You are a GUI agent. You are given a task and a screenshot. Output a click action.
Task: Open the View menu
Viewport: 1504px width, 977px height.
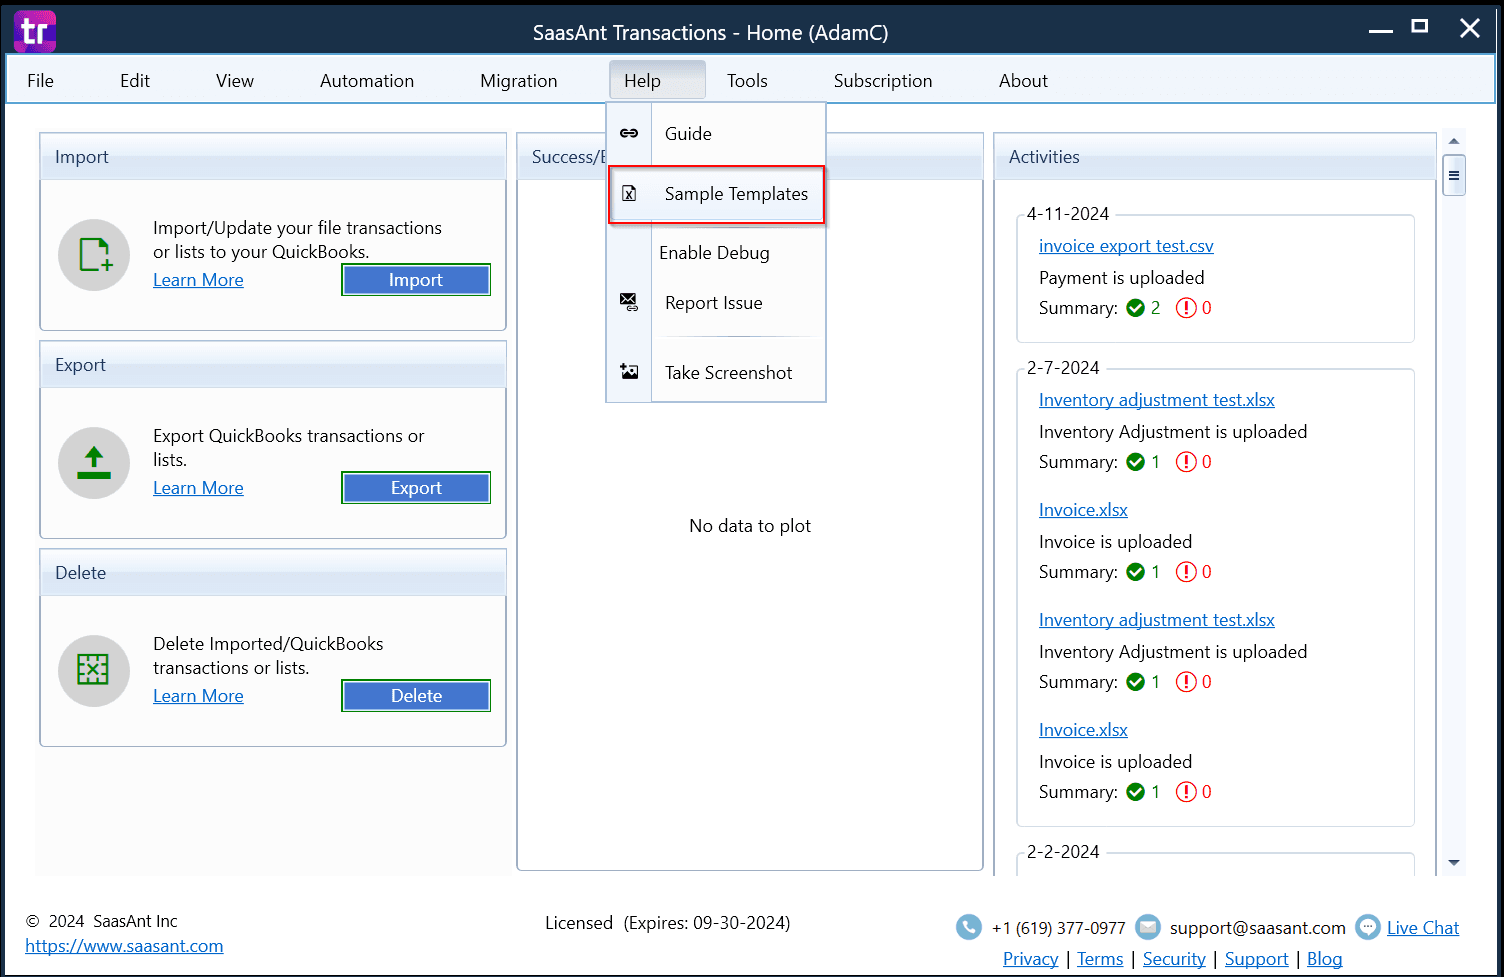[235, 81]
